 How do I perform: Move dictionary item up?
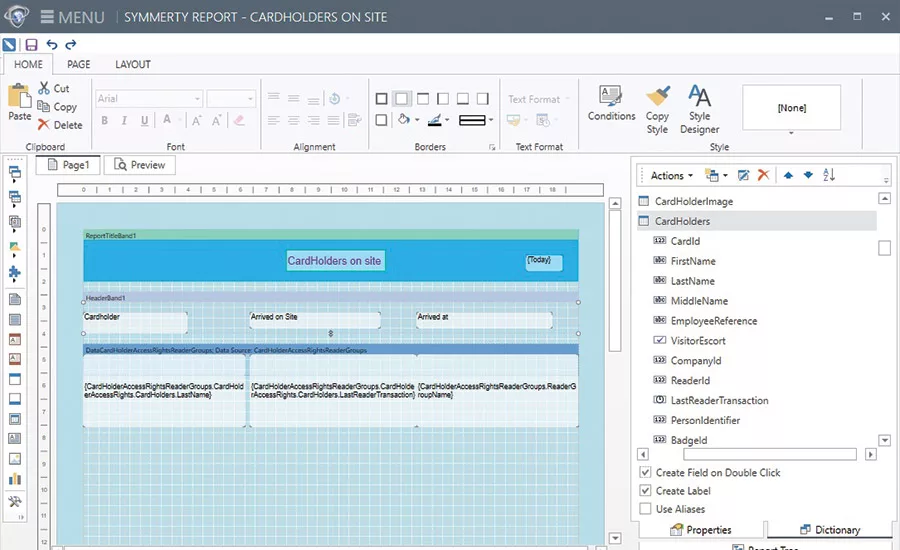point(788,175)
